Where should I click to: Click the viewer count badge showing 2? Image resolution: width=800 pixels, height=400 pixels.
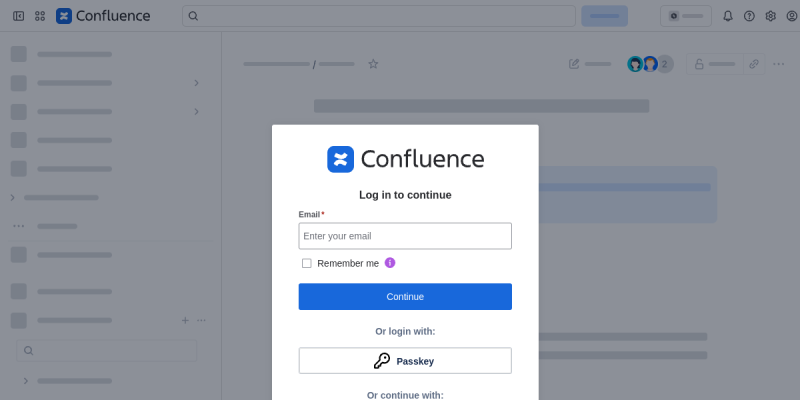click(665, 64)
